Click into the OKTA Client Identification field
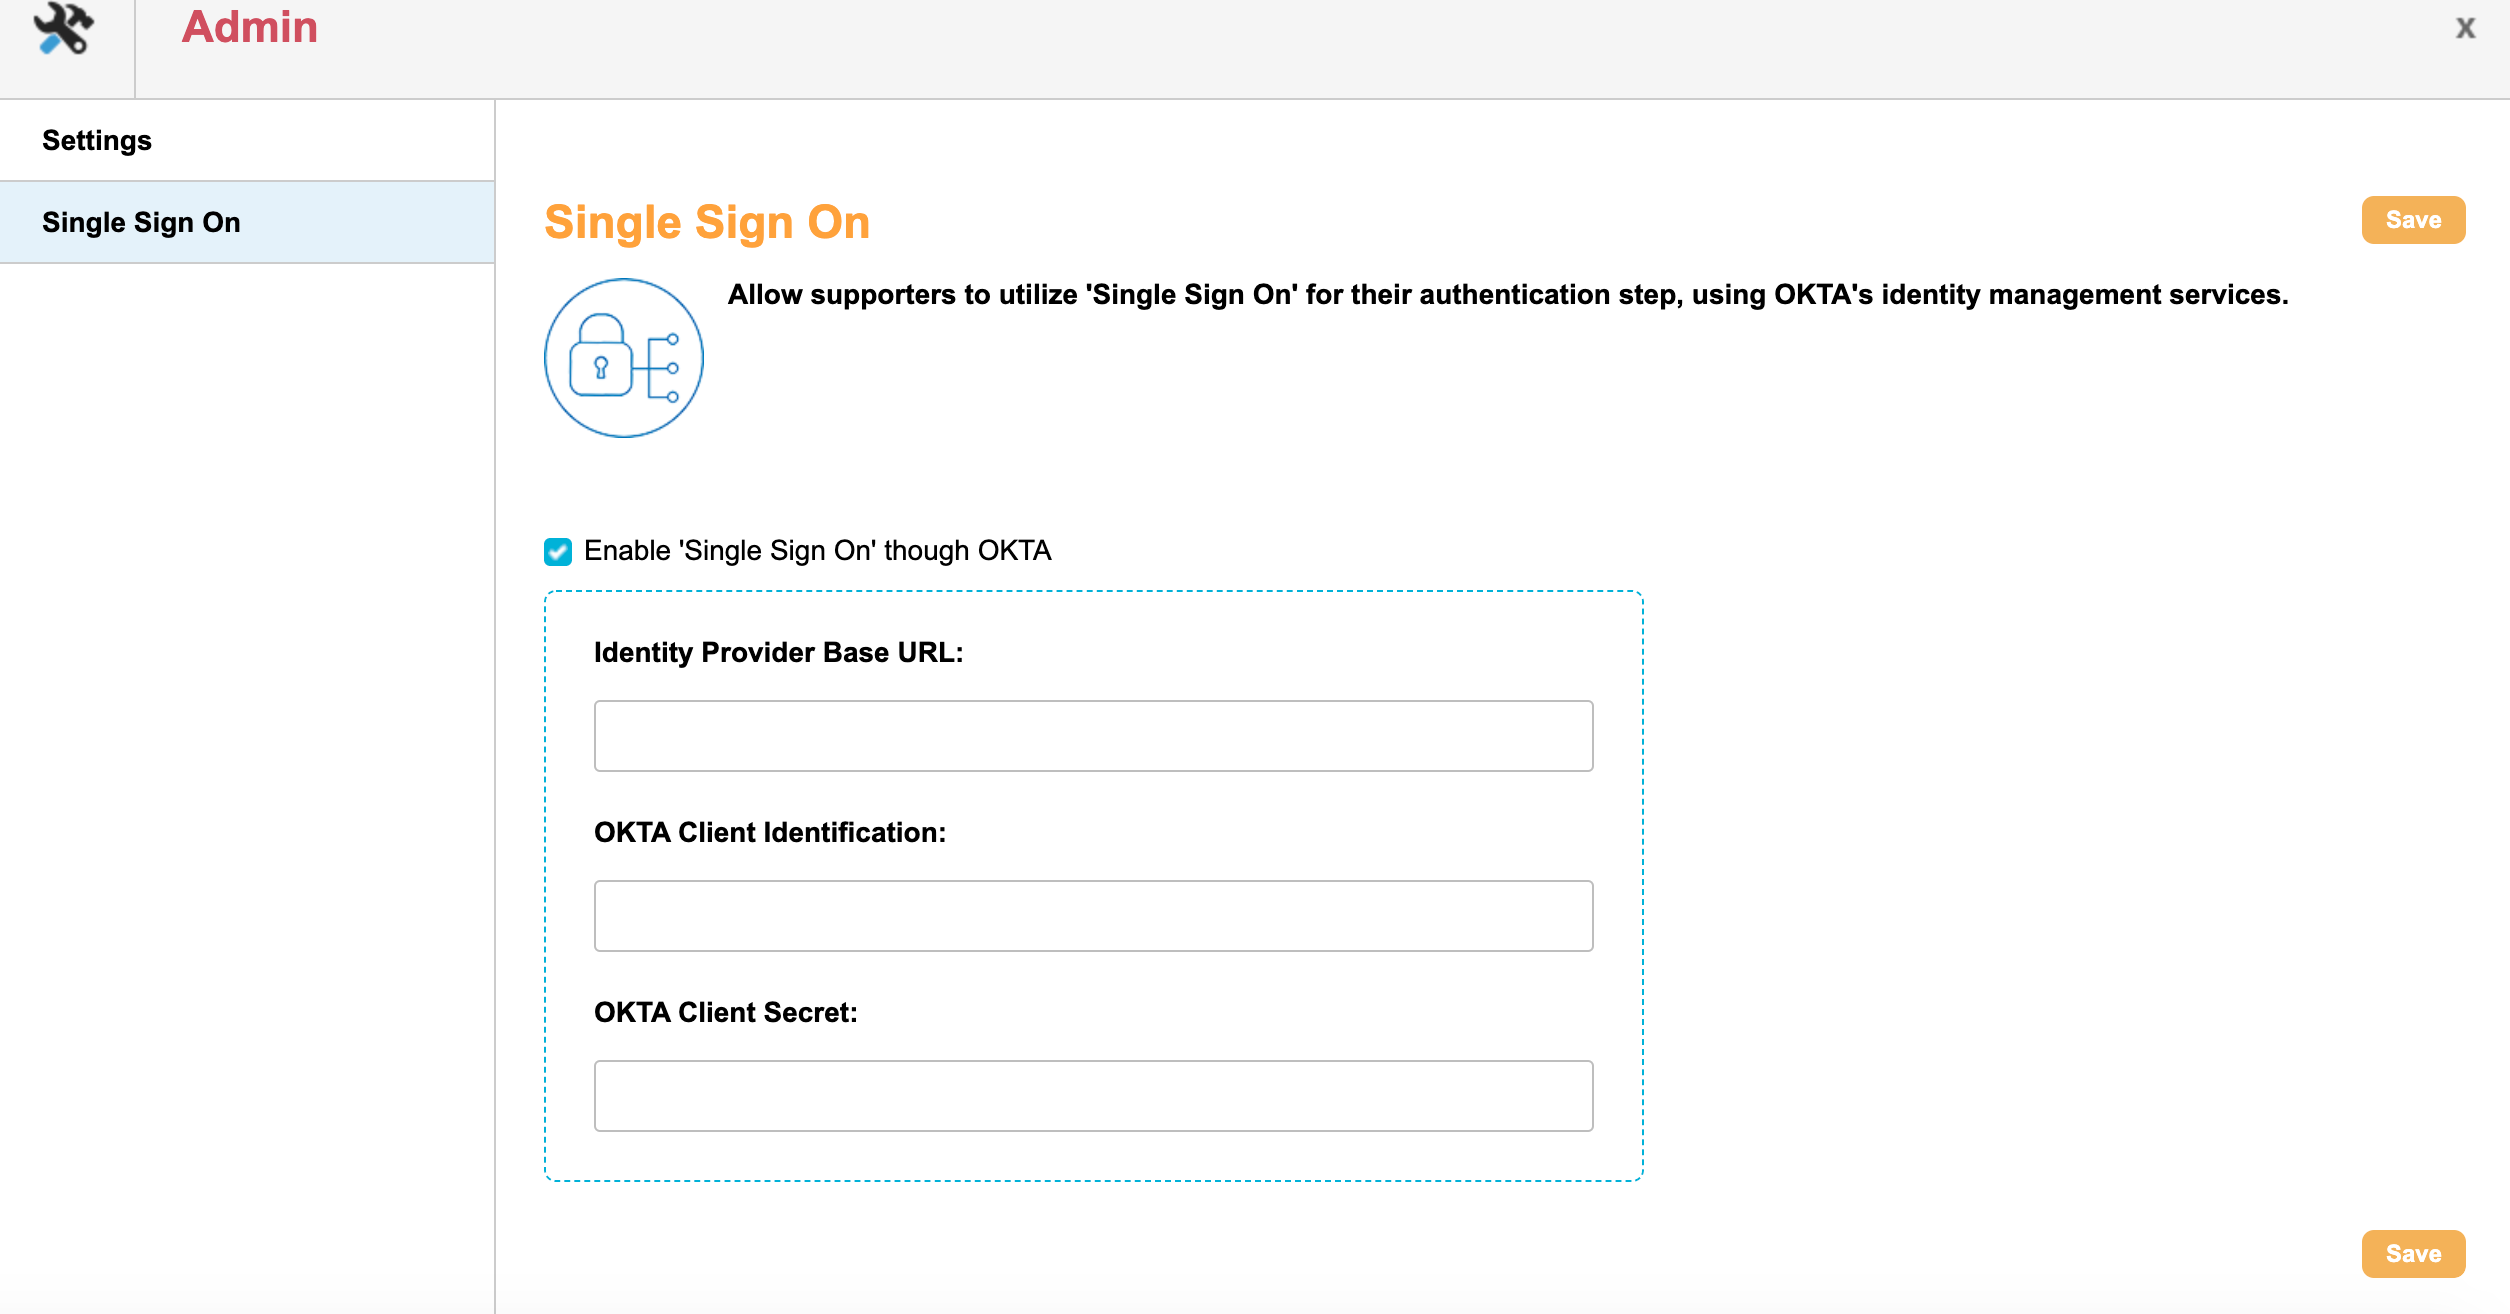2510x1314 pixels. tap(1093, 916)
